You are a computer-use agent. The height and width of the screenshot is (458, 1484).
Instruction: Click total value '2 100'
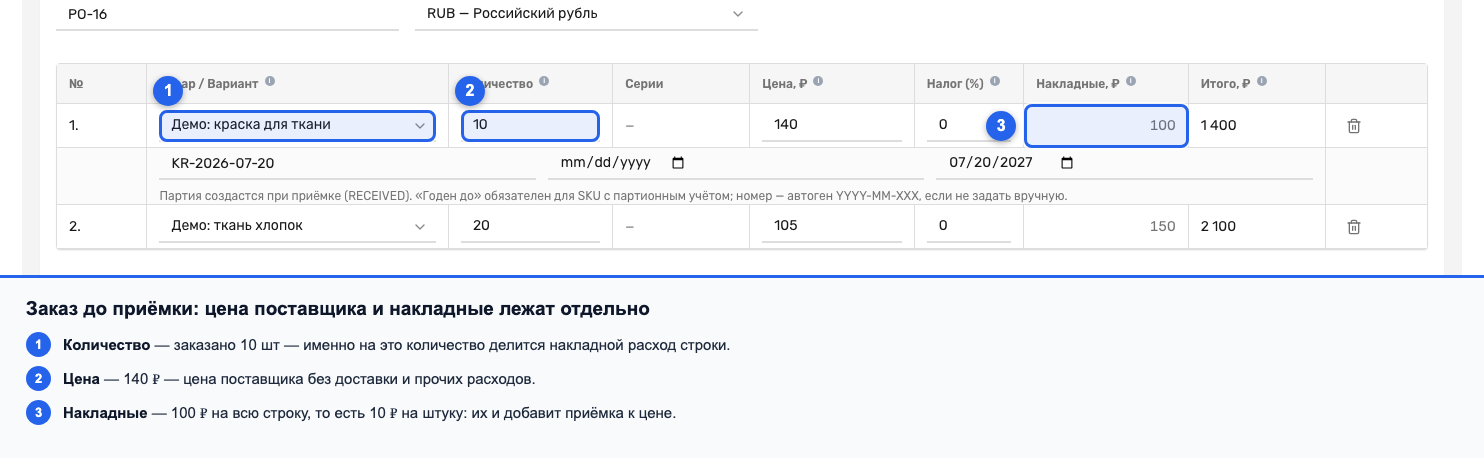coord(1217,226)
